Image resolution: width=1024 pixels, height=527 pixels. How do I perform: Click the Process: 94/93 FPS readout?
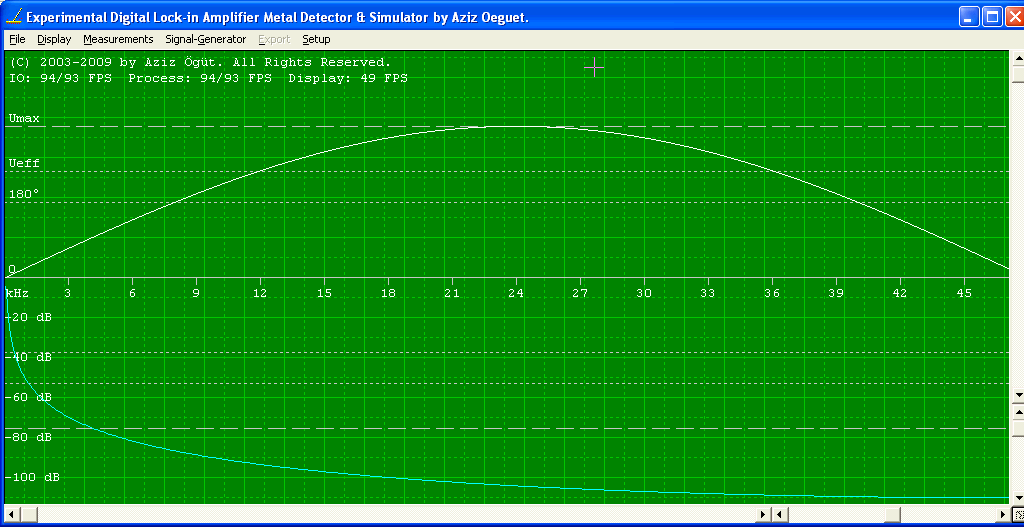coord(200,78)
